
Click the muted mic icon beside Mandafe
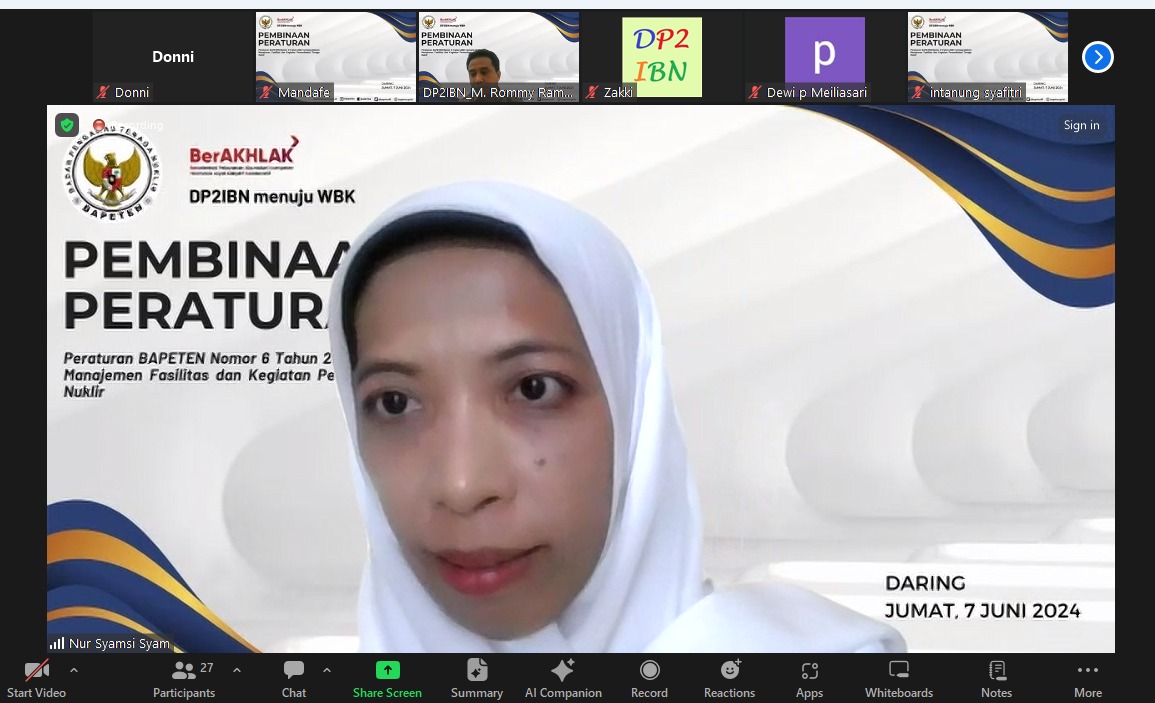(266, 92)
